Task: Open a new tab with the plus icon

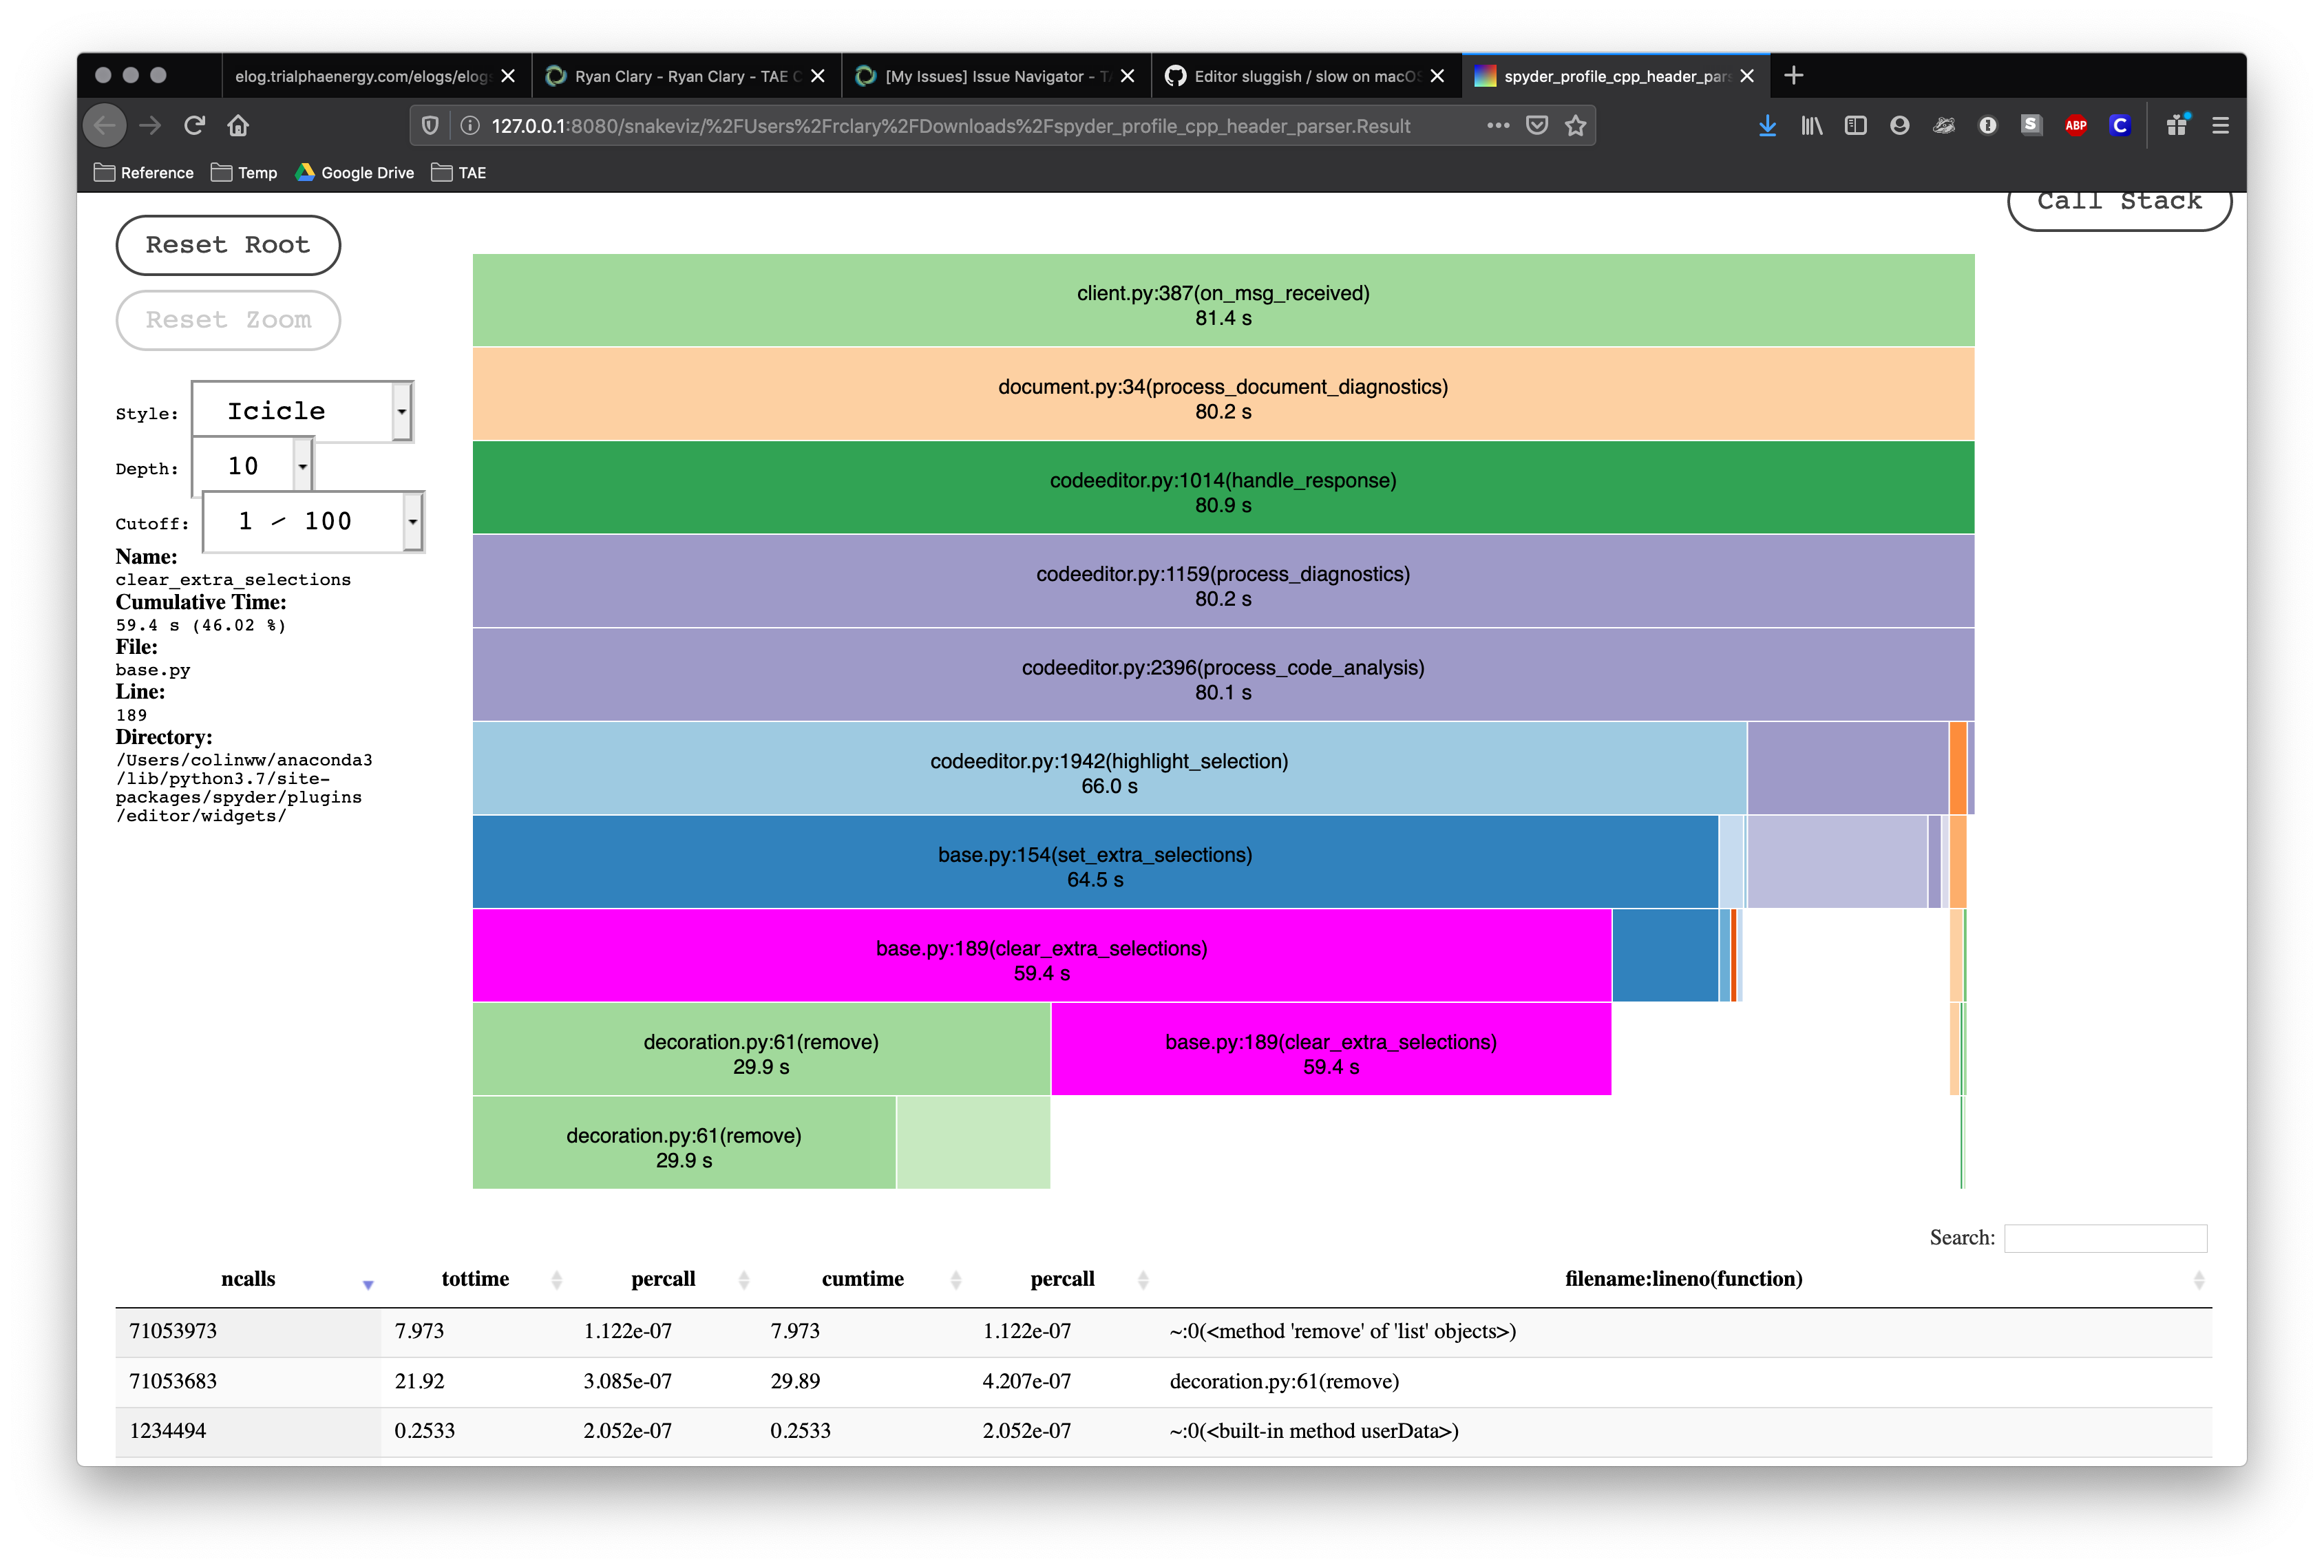Action: (x=1794, y=75)
